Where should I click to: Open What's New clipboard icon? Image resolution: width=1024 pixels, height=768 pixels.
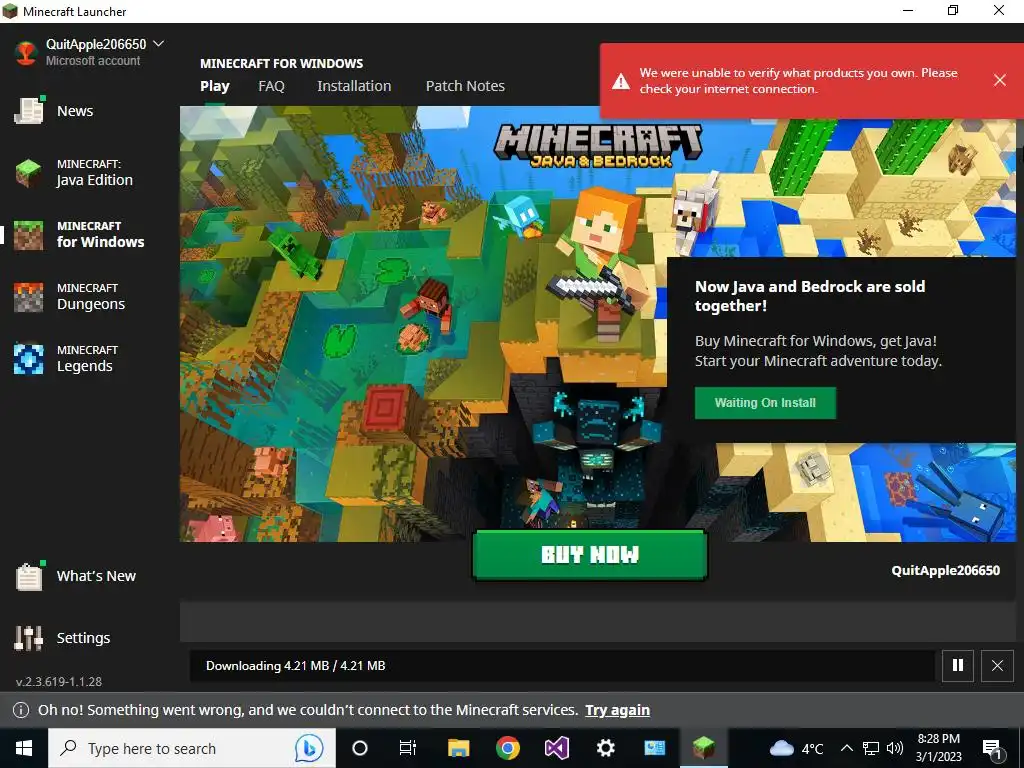click(29, 576)
